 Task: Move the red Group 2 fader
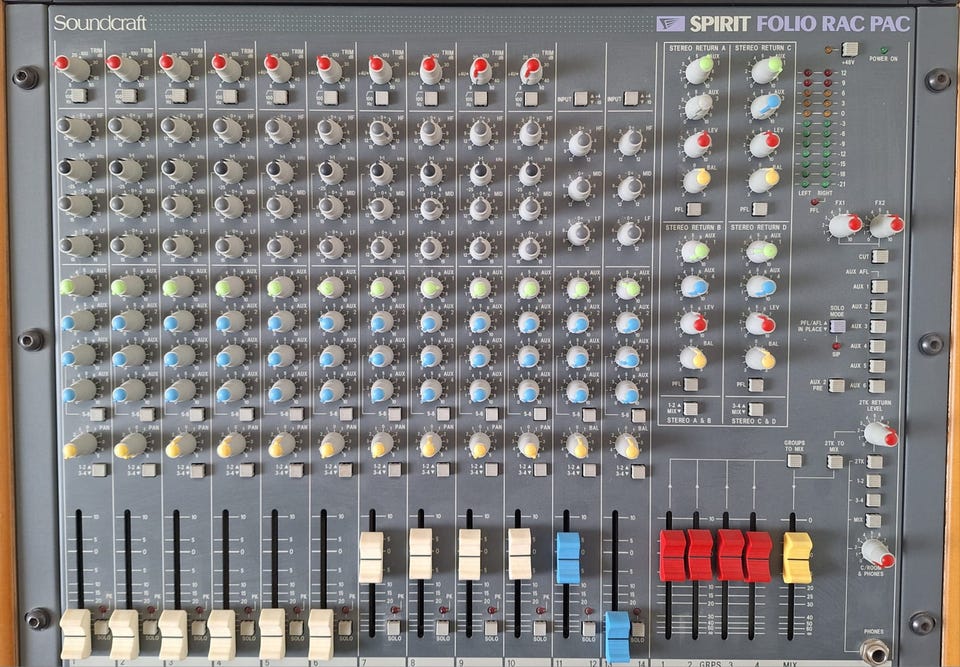700,555
